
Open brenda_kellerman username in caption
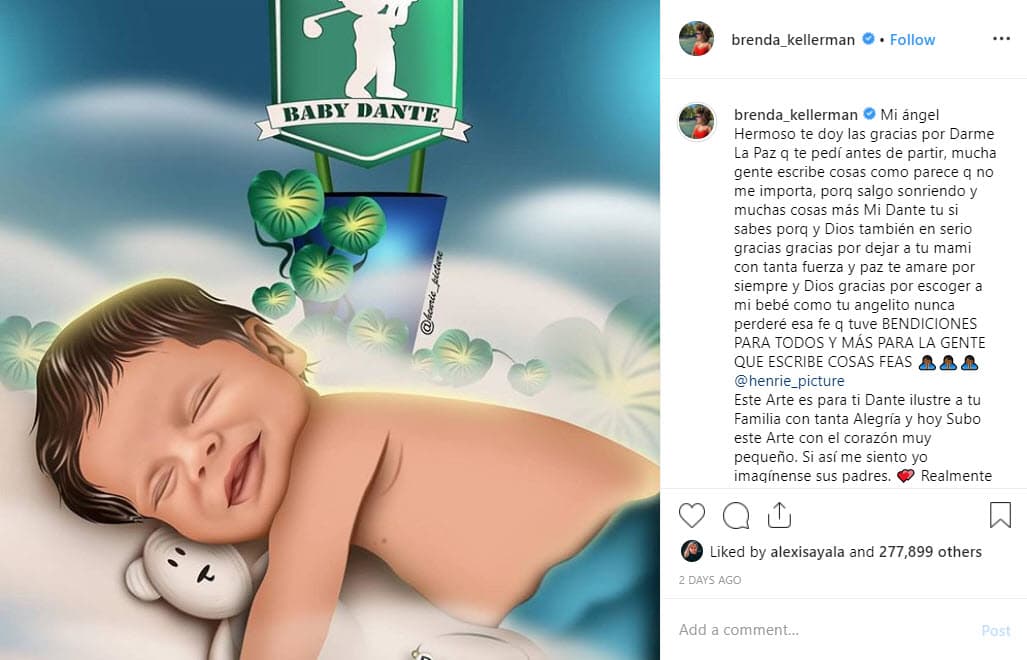pyautogui.click(x=795, y=115)
